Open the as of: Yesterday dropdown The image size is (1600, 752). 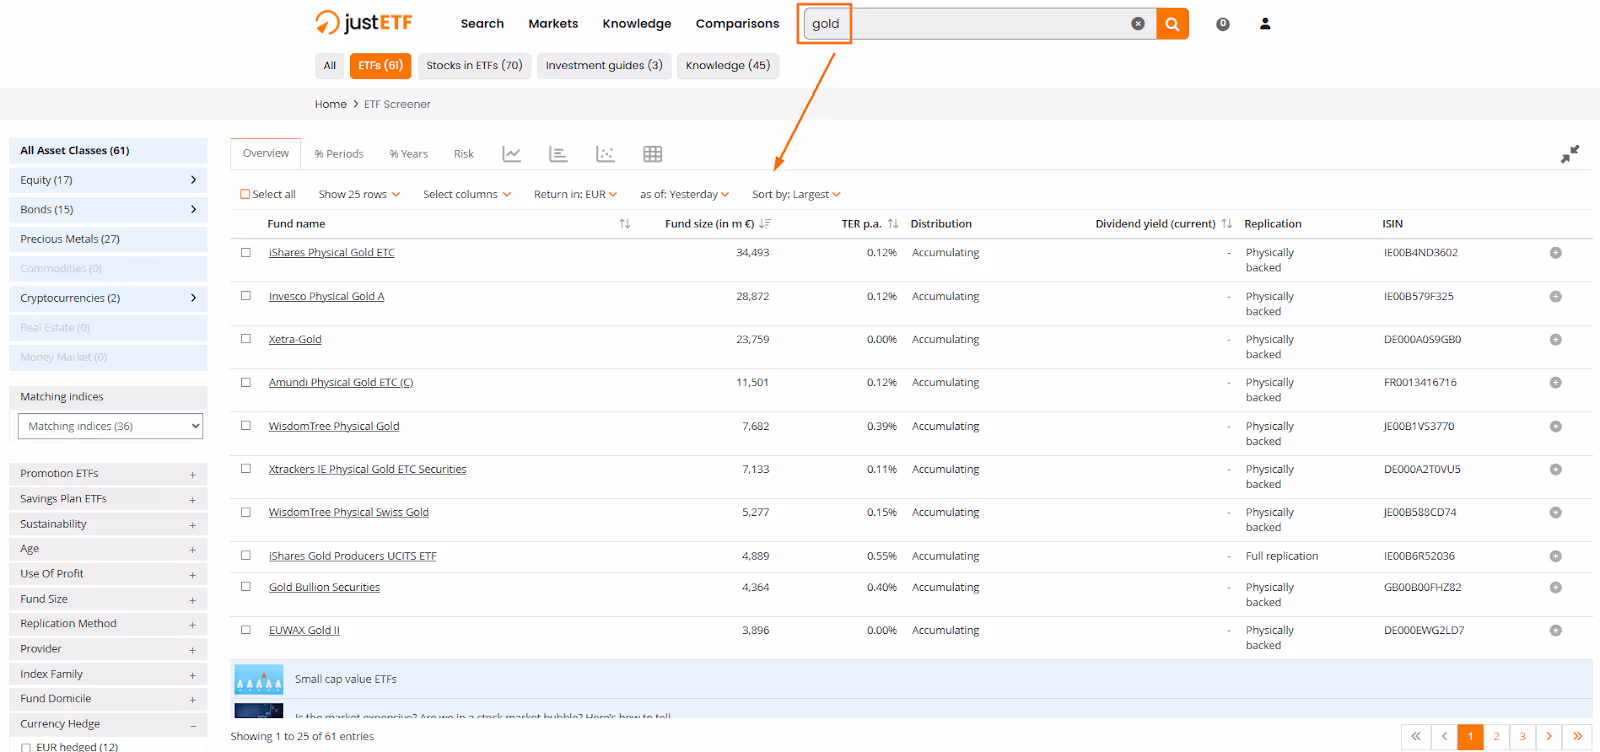click(685, 195)
